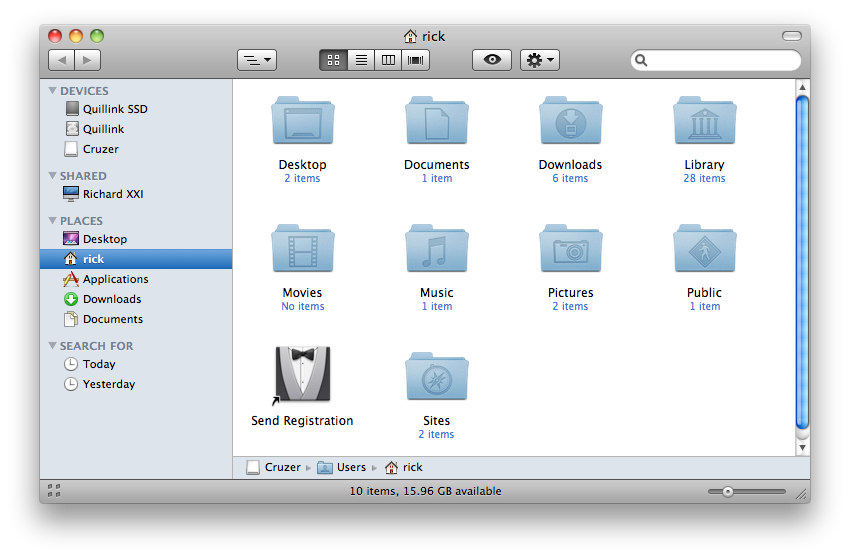Click "10 items, 15.96 GB available" status text
Viewport: 850px width, 558px height.
coord(426,491)
